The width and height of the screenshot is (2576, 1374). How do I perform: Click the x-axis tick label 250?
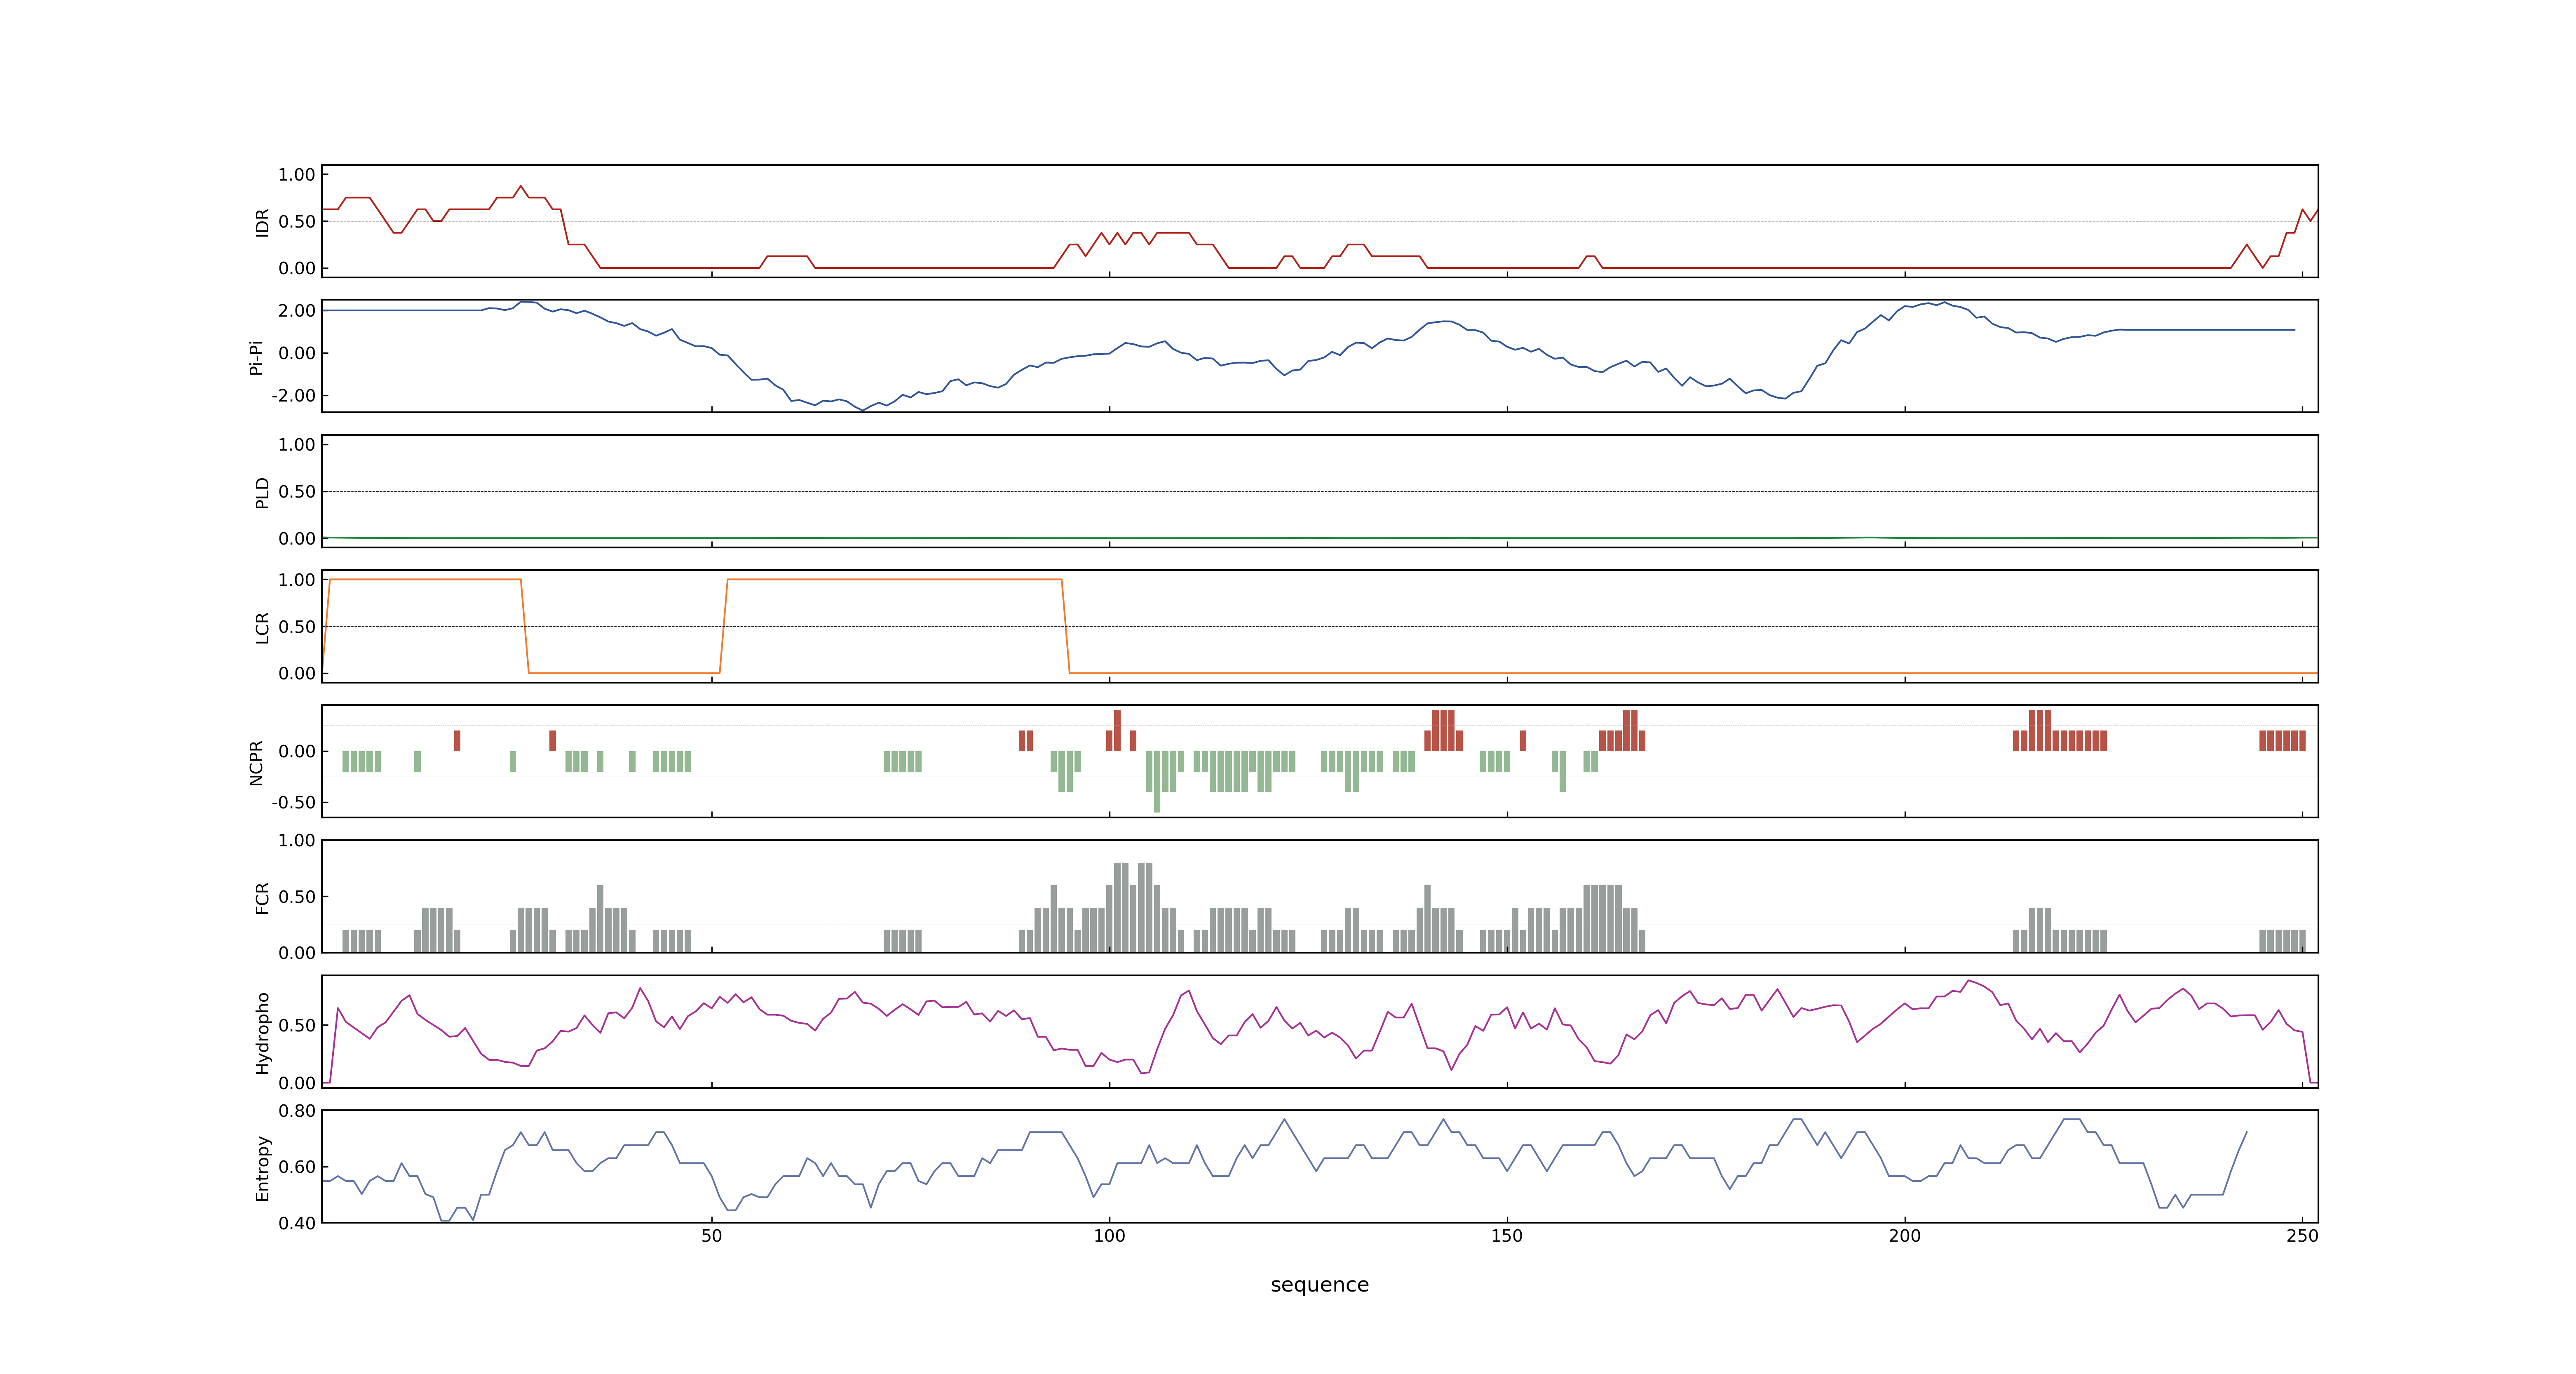pyautogui.click(x=2302, y=1235)
